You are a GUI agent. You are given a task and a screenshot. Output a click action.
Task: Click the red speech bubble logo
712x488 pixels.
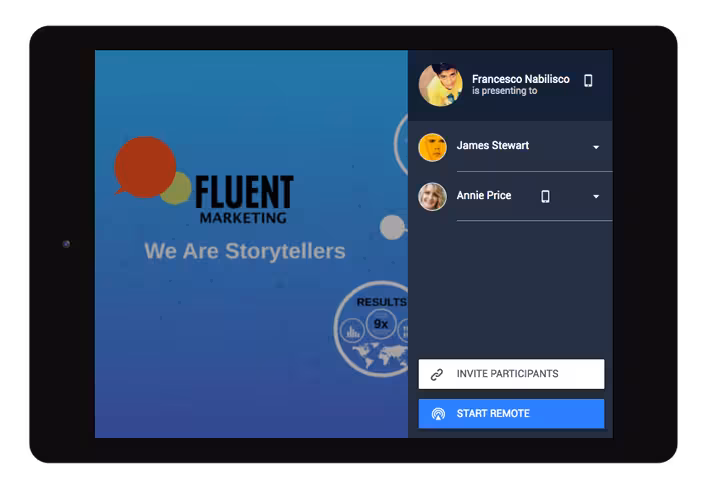[145, 168]
